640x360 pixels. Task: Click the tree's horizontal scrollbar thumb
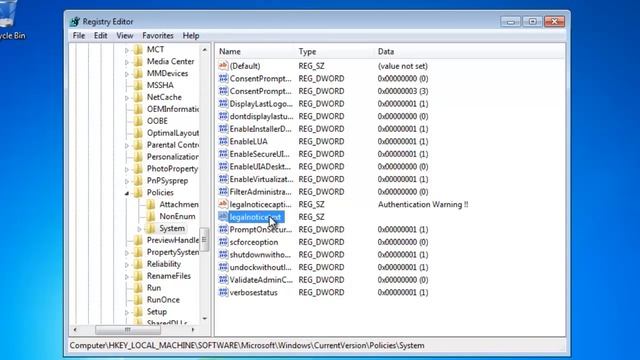pos(128,329)
